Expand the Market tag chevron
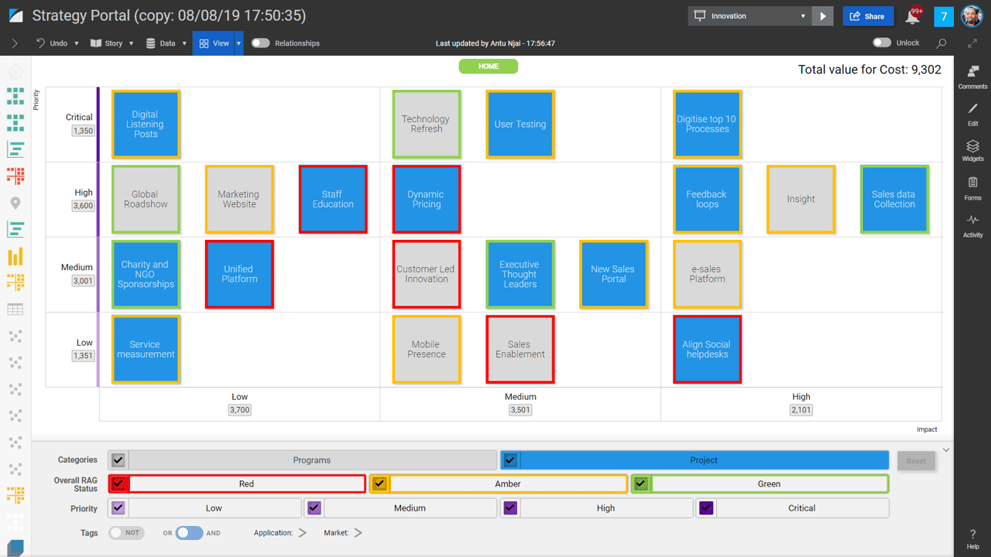The height and width of the screenshot is (557, 991). (x=358, y=533)
